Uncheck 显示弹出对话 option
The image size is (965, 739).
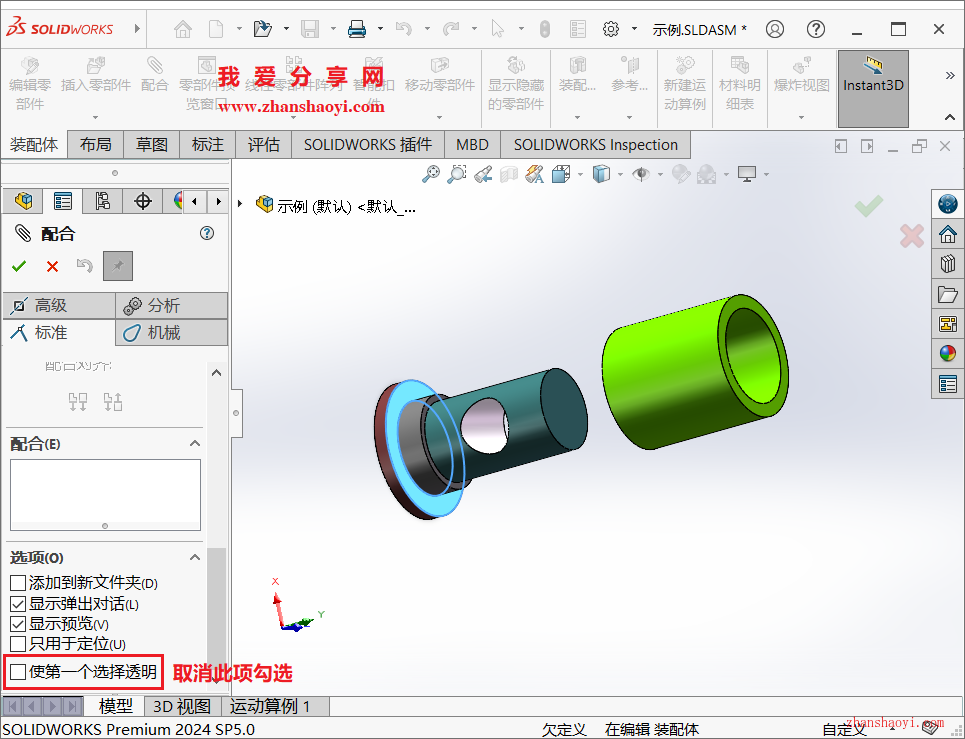pyautogui.click(x=18, y=604)
